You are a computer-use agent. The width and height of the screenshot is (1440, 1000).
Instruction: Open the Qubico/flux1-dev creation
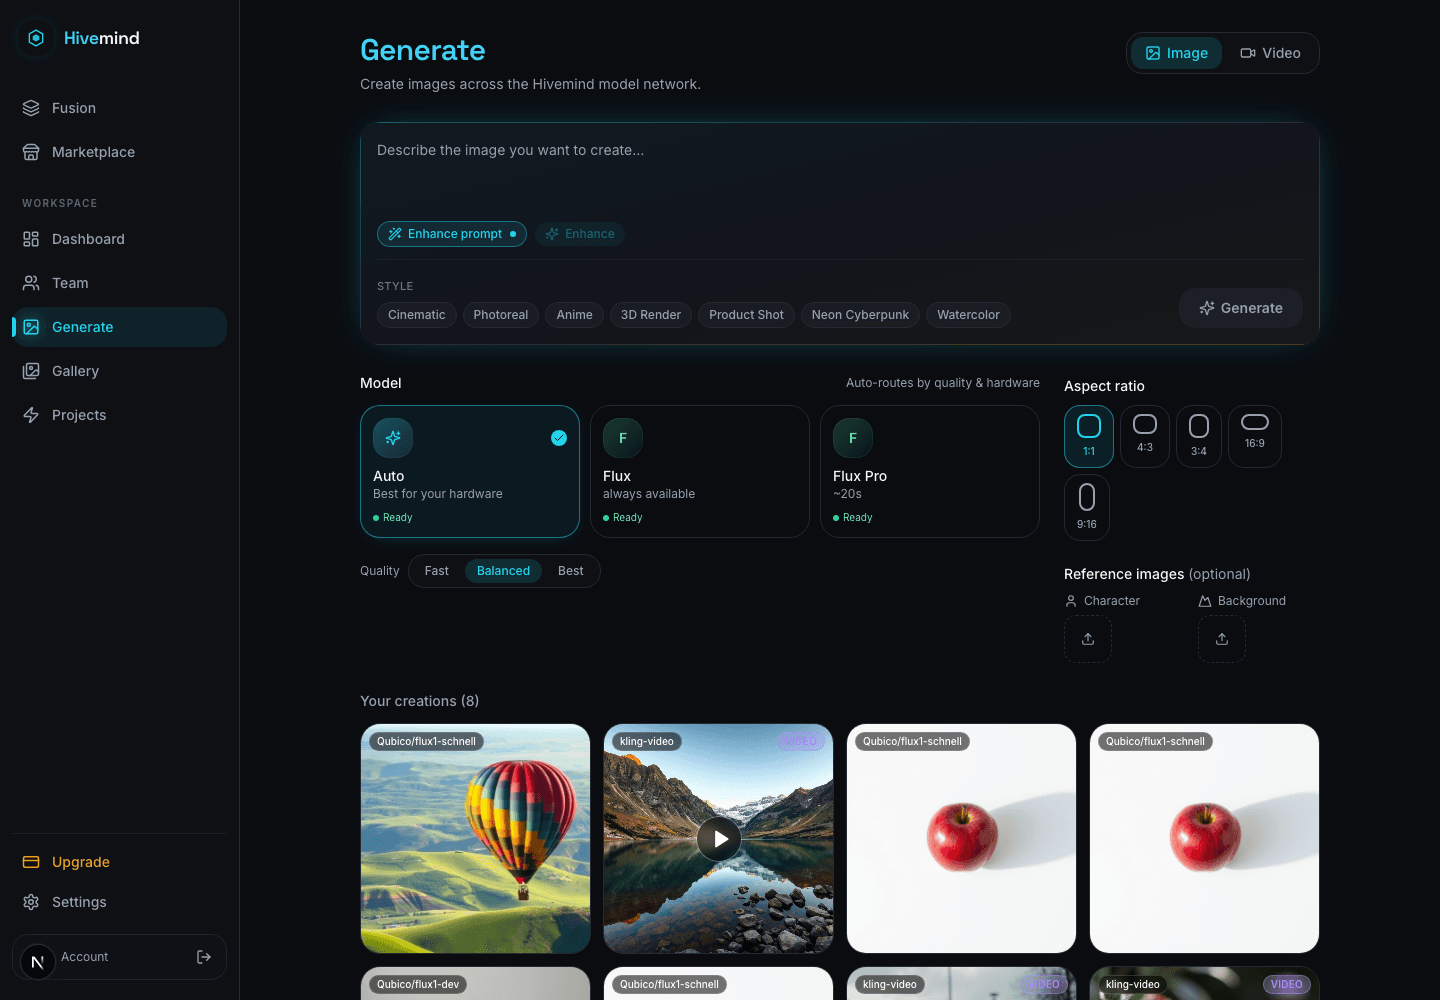tap(475, 984)
